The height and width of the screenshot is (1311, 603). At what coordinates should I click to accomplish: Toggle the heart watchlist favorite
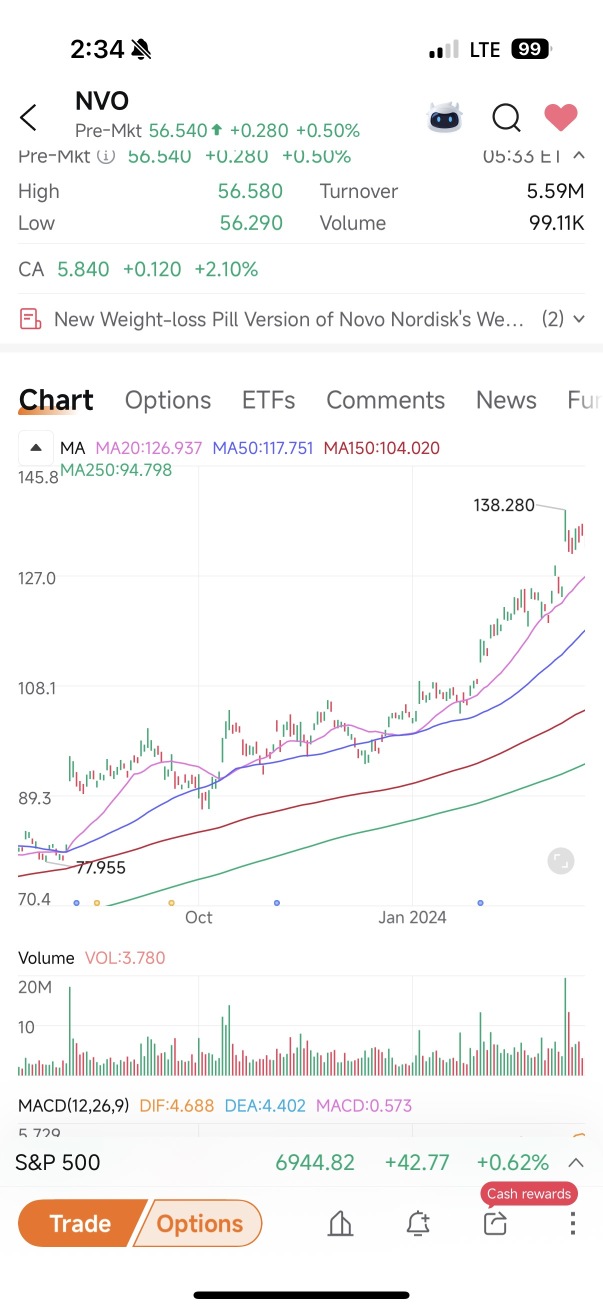tap(561, 118)
